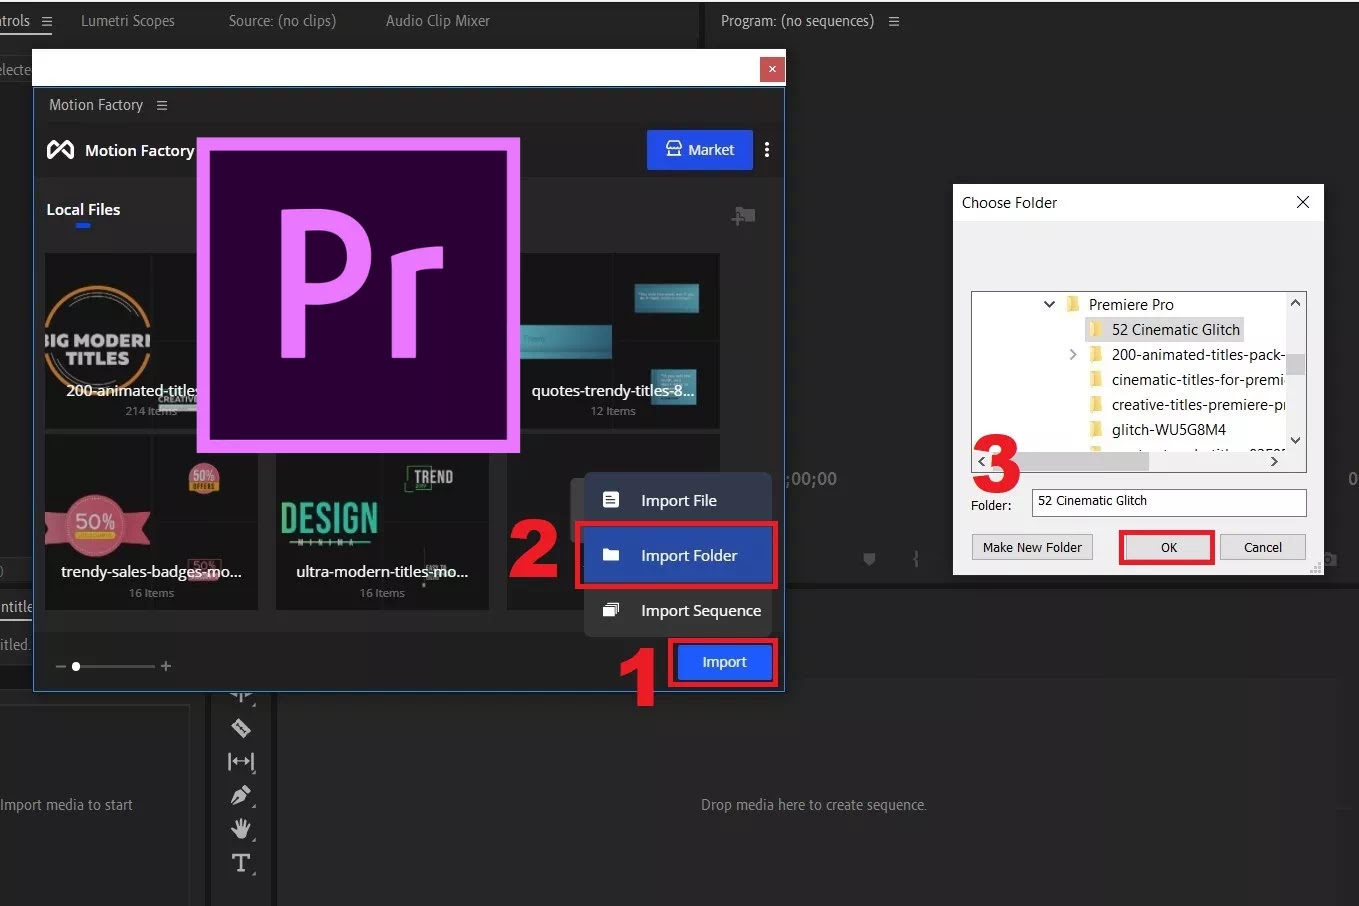Switch to the Lumetri Scopes tab
The image size is (1359, 906).
click(127, 21)
